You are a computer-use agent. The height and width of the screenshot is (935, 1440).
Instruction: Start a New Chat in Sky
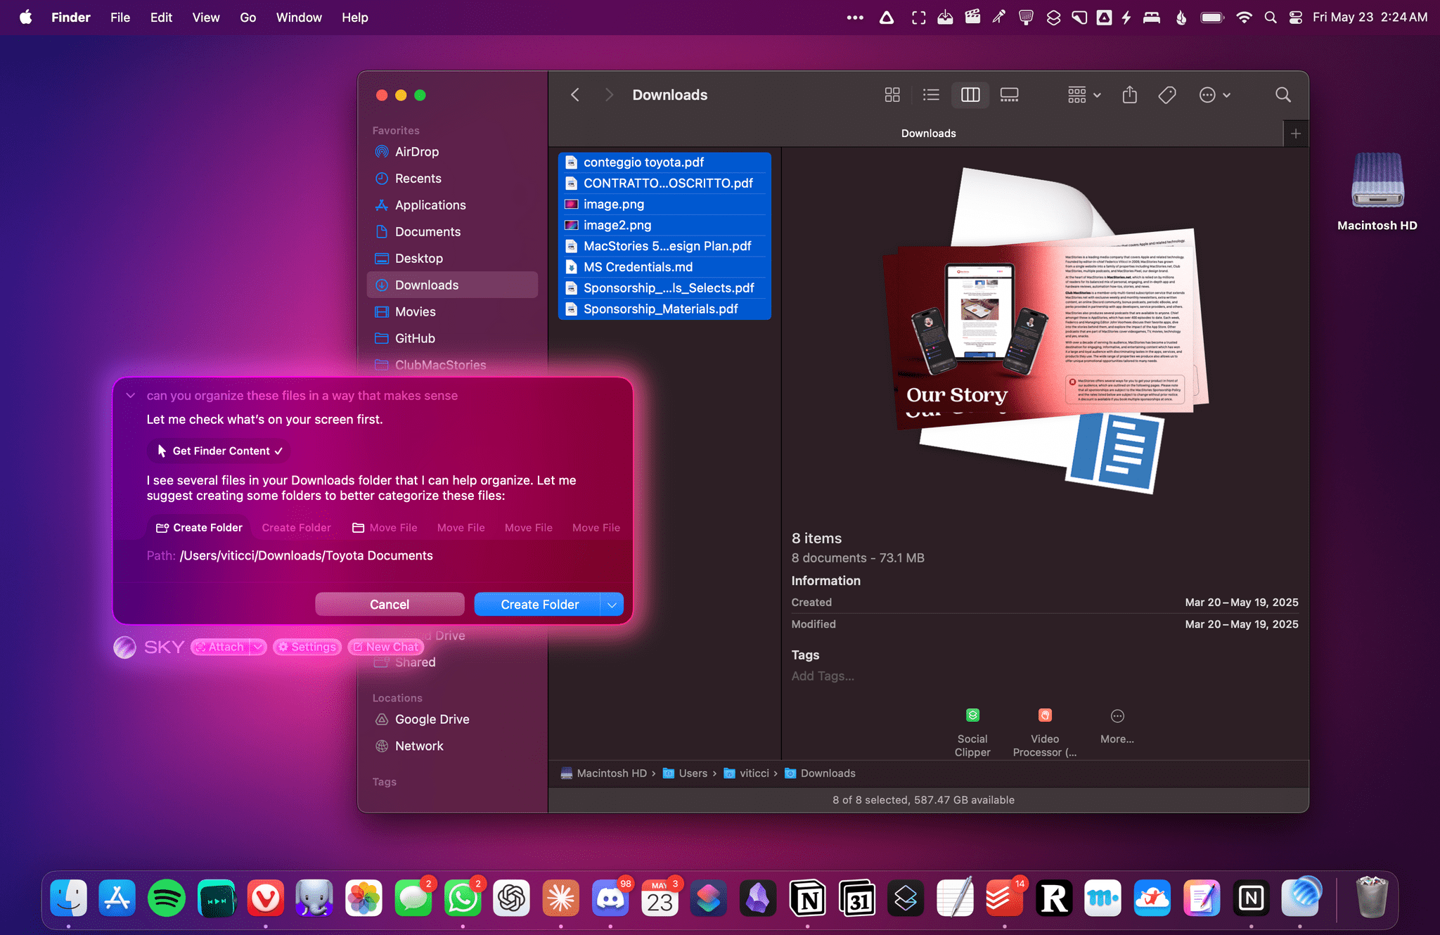(385, 647)
